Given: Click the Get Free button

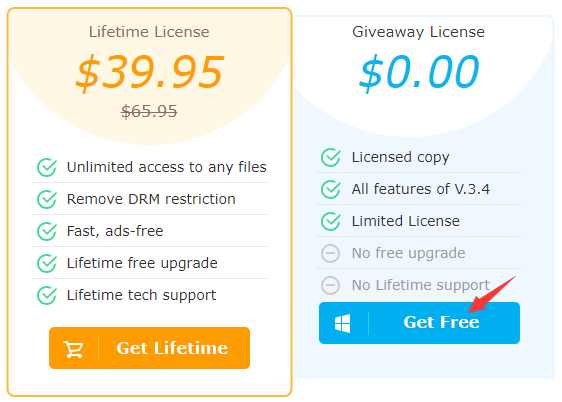Looking at the screenshot, I should [419, 323].
